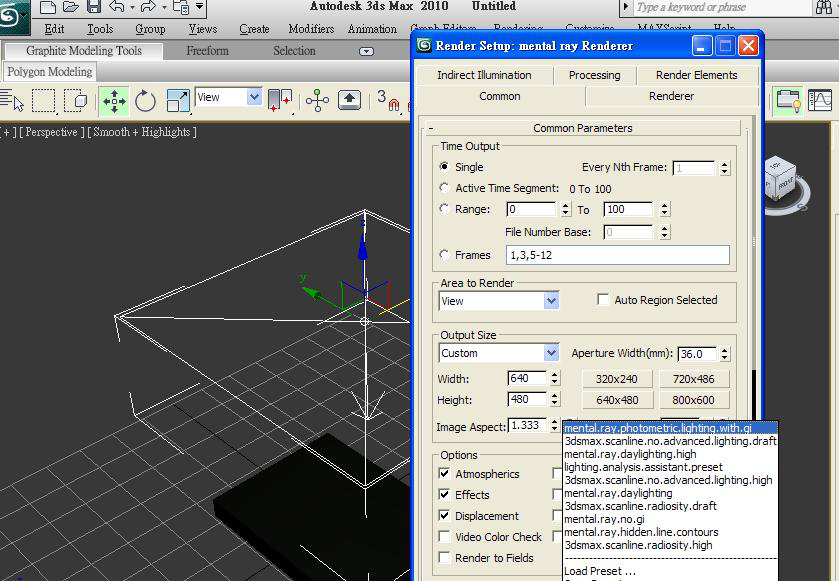Viewport: 839px width, 581px height.
Task: Toggle the 3D Snaps magnet icon
Action: click(388, 101)
